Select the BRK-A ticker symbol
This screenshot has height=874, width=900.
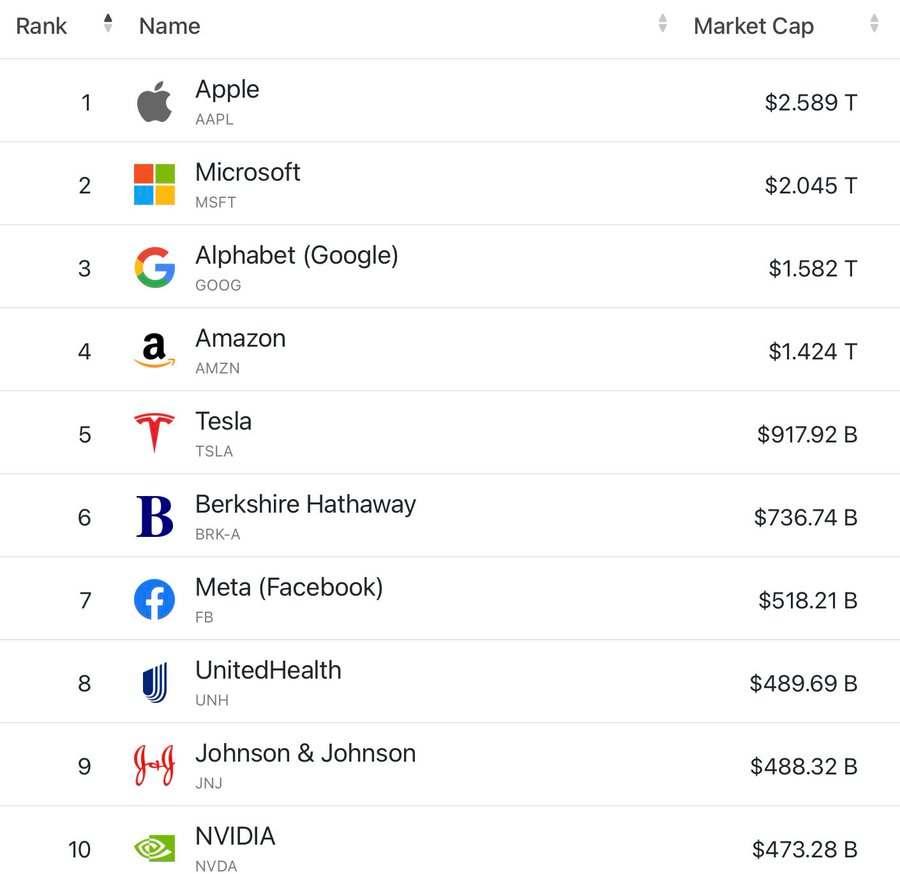218,534
